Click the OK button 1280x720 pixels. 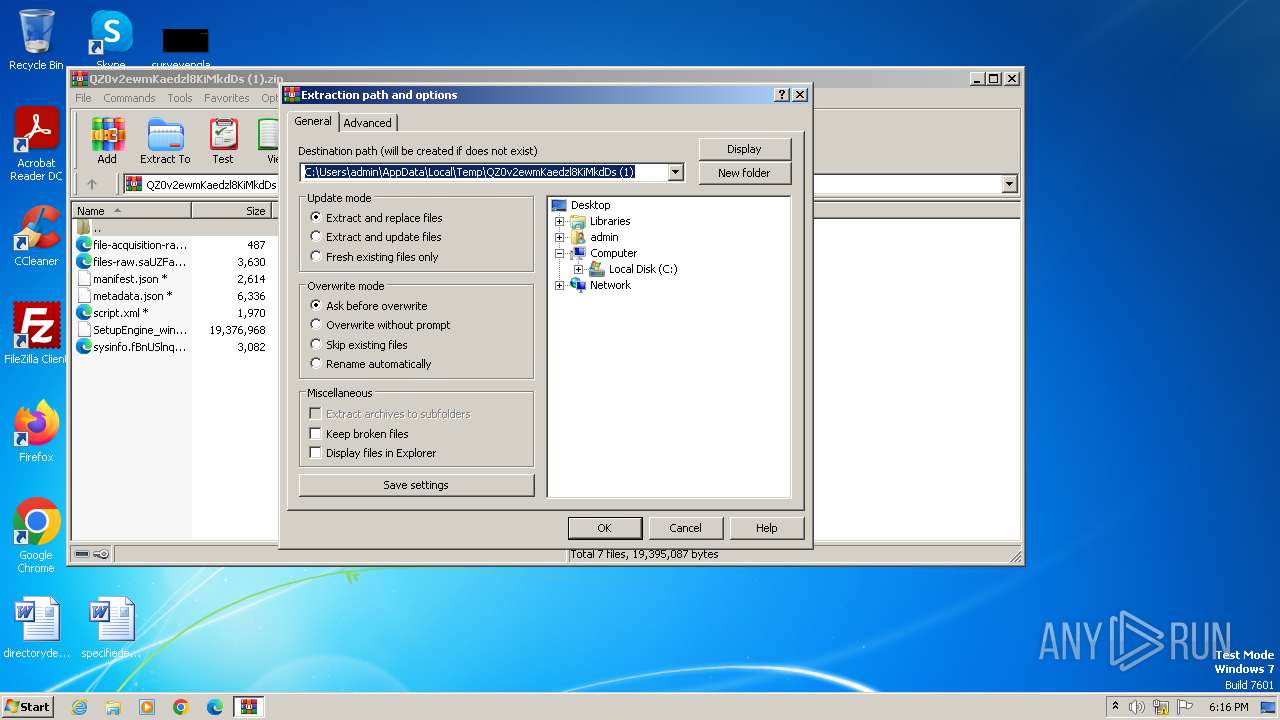[604, 528]
